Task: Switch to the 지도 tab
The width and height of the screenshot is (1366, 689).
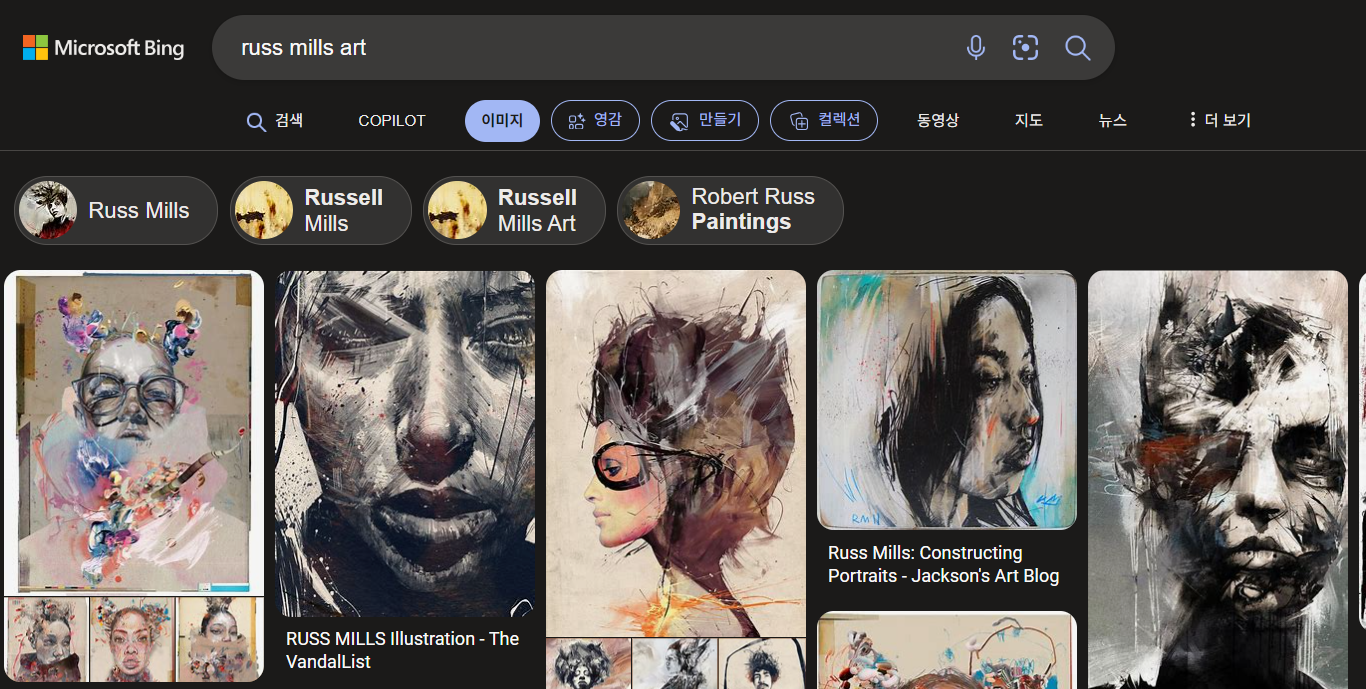Action: pos(1029,121)
